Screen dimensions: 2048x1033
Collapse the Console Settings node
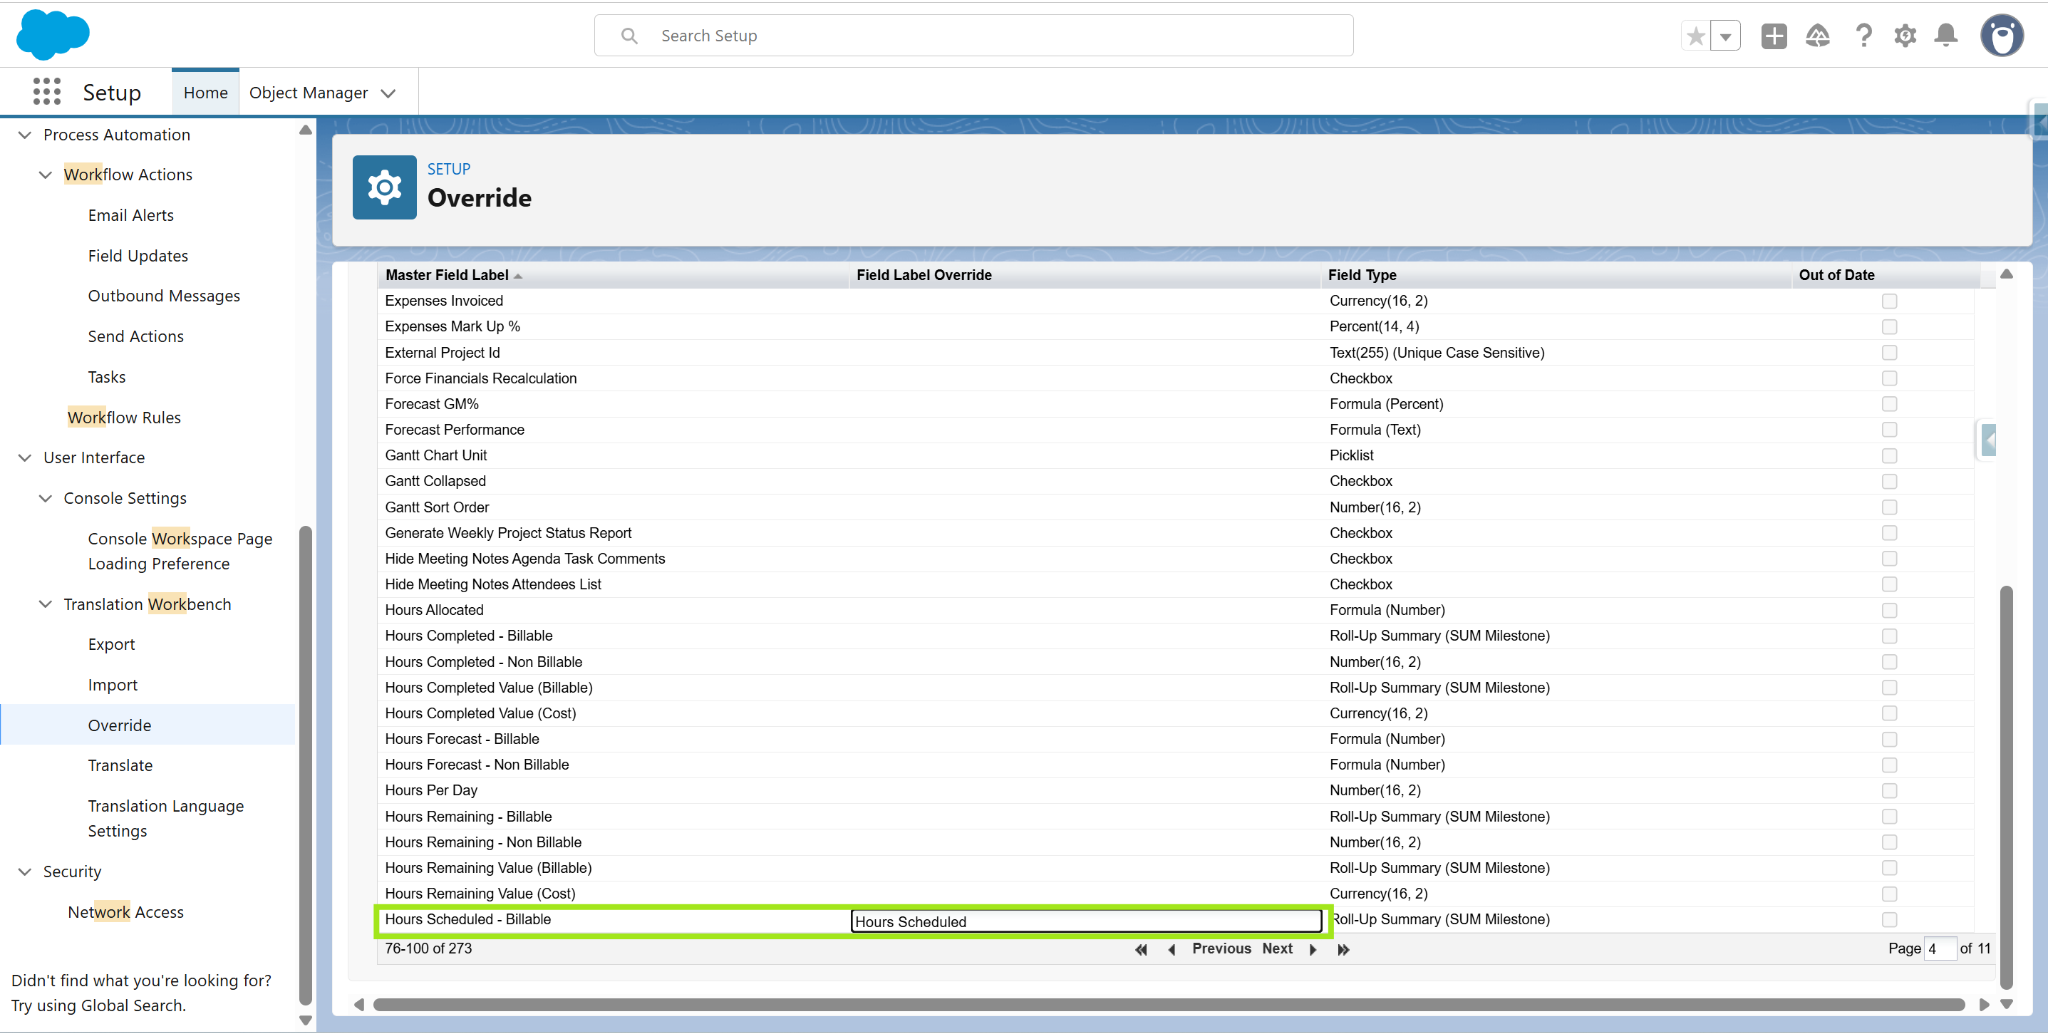45,498
